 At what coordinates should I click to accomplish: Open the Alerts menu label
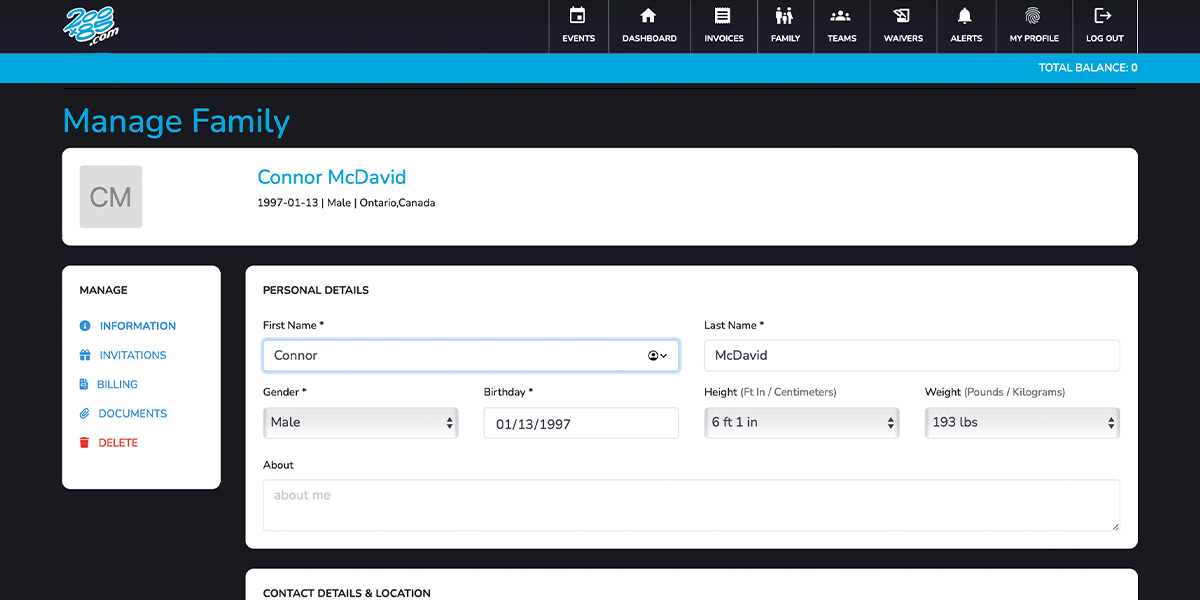(x=966, y=39)
